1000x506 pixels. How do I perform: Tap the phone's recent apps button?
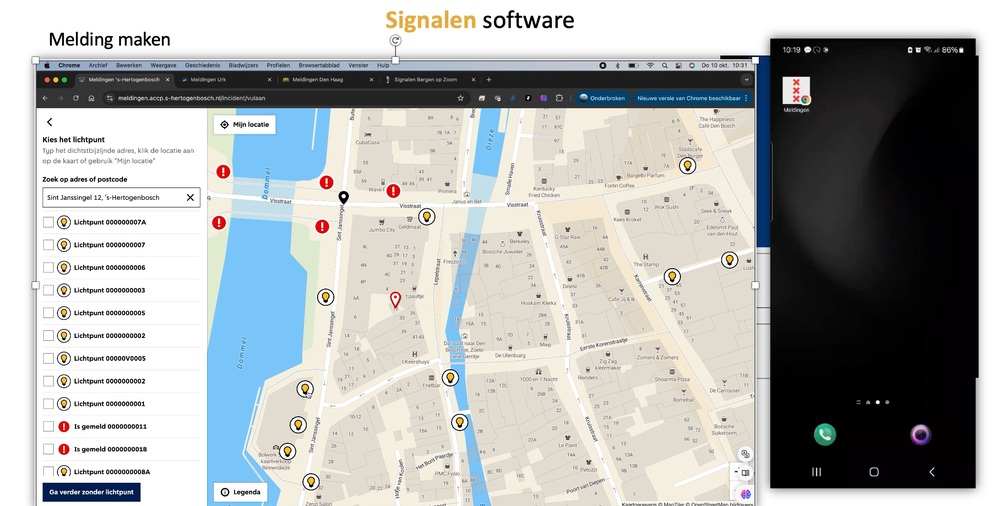(816, 472)
